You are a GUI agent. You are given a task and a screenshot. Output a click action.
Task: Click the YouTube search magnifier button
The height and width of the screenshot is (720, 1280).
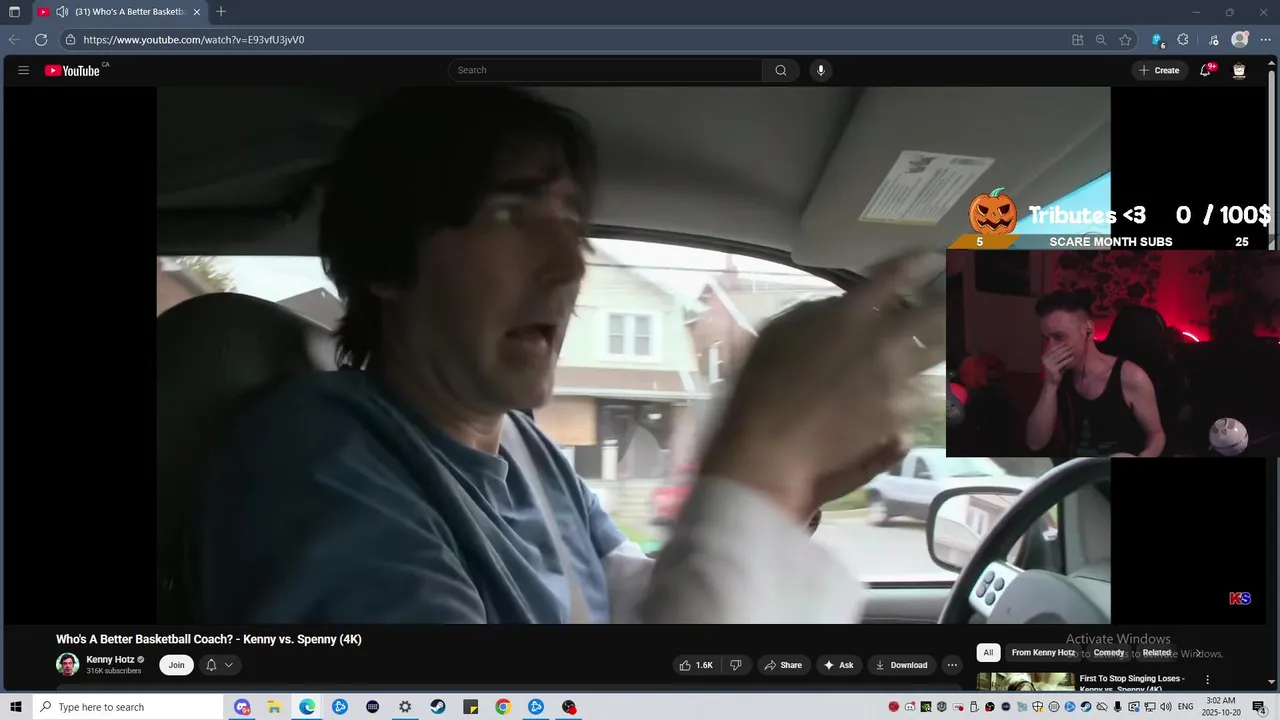click(781, 70)
